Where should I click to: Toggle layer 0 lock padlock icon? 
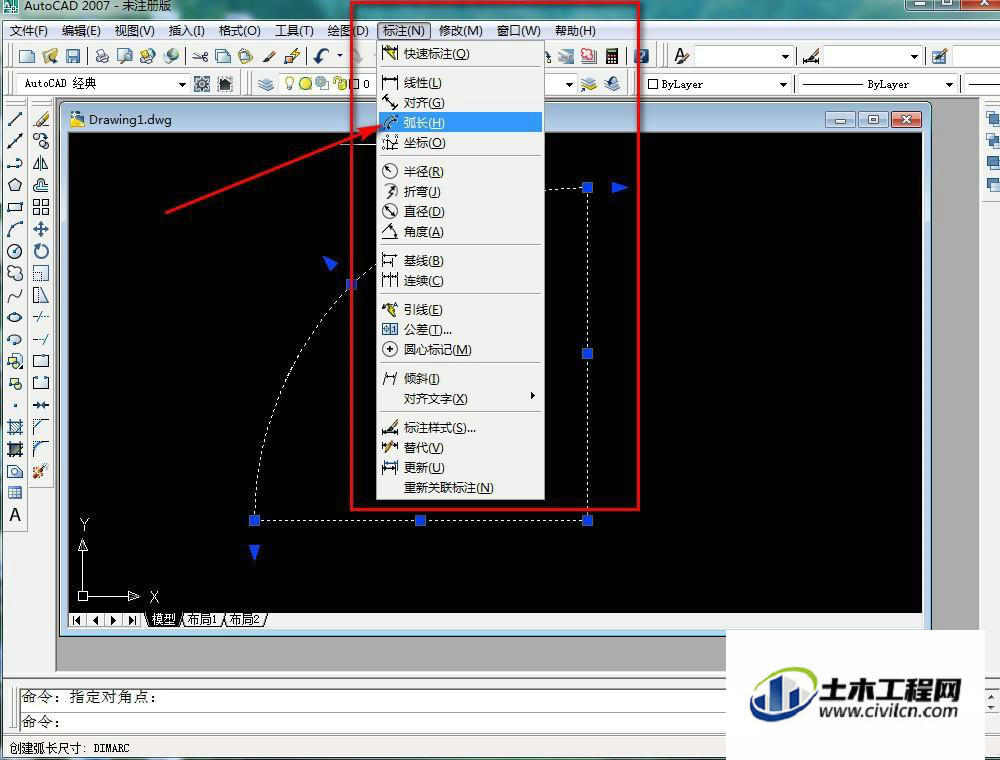[x=341, y=84]
